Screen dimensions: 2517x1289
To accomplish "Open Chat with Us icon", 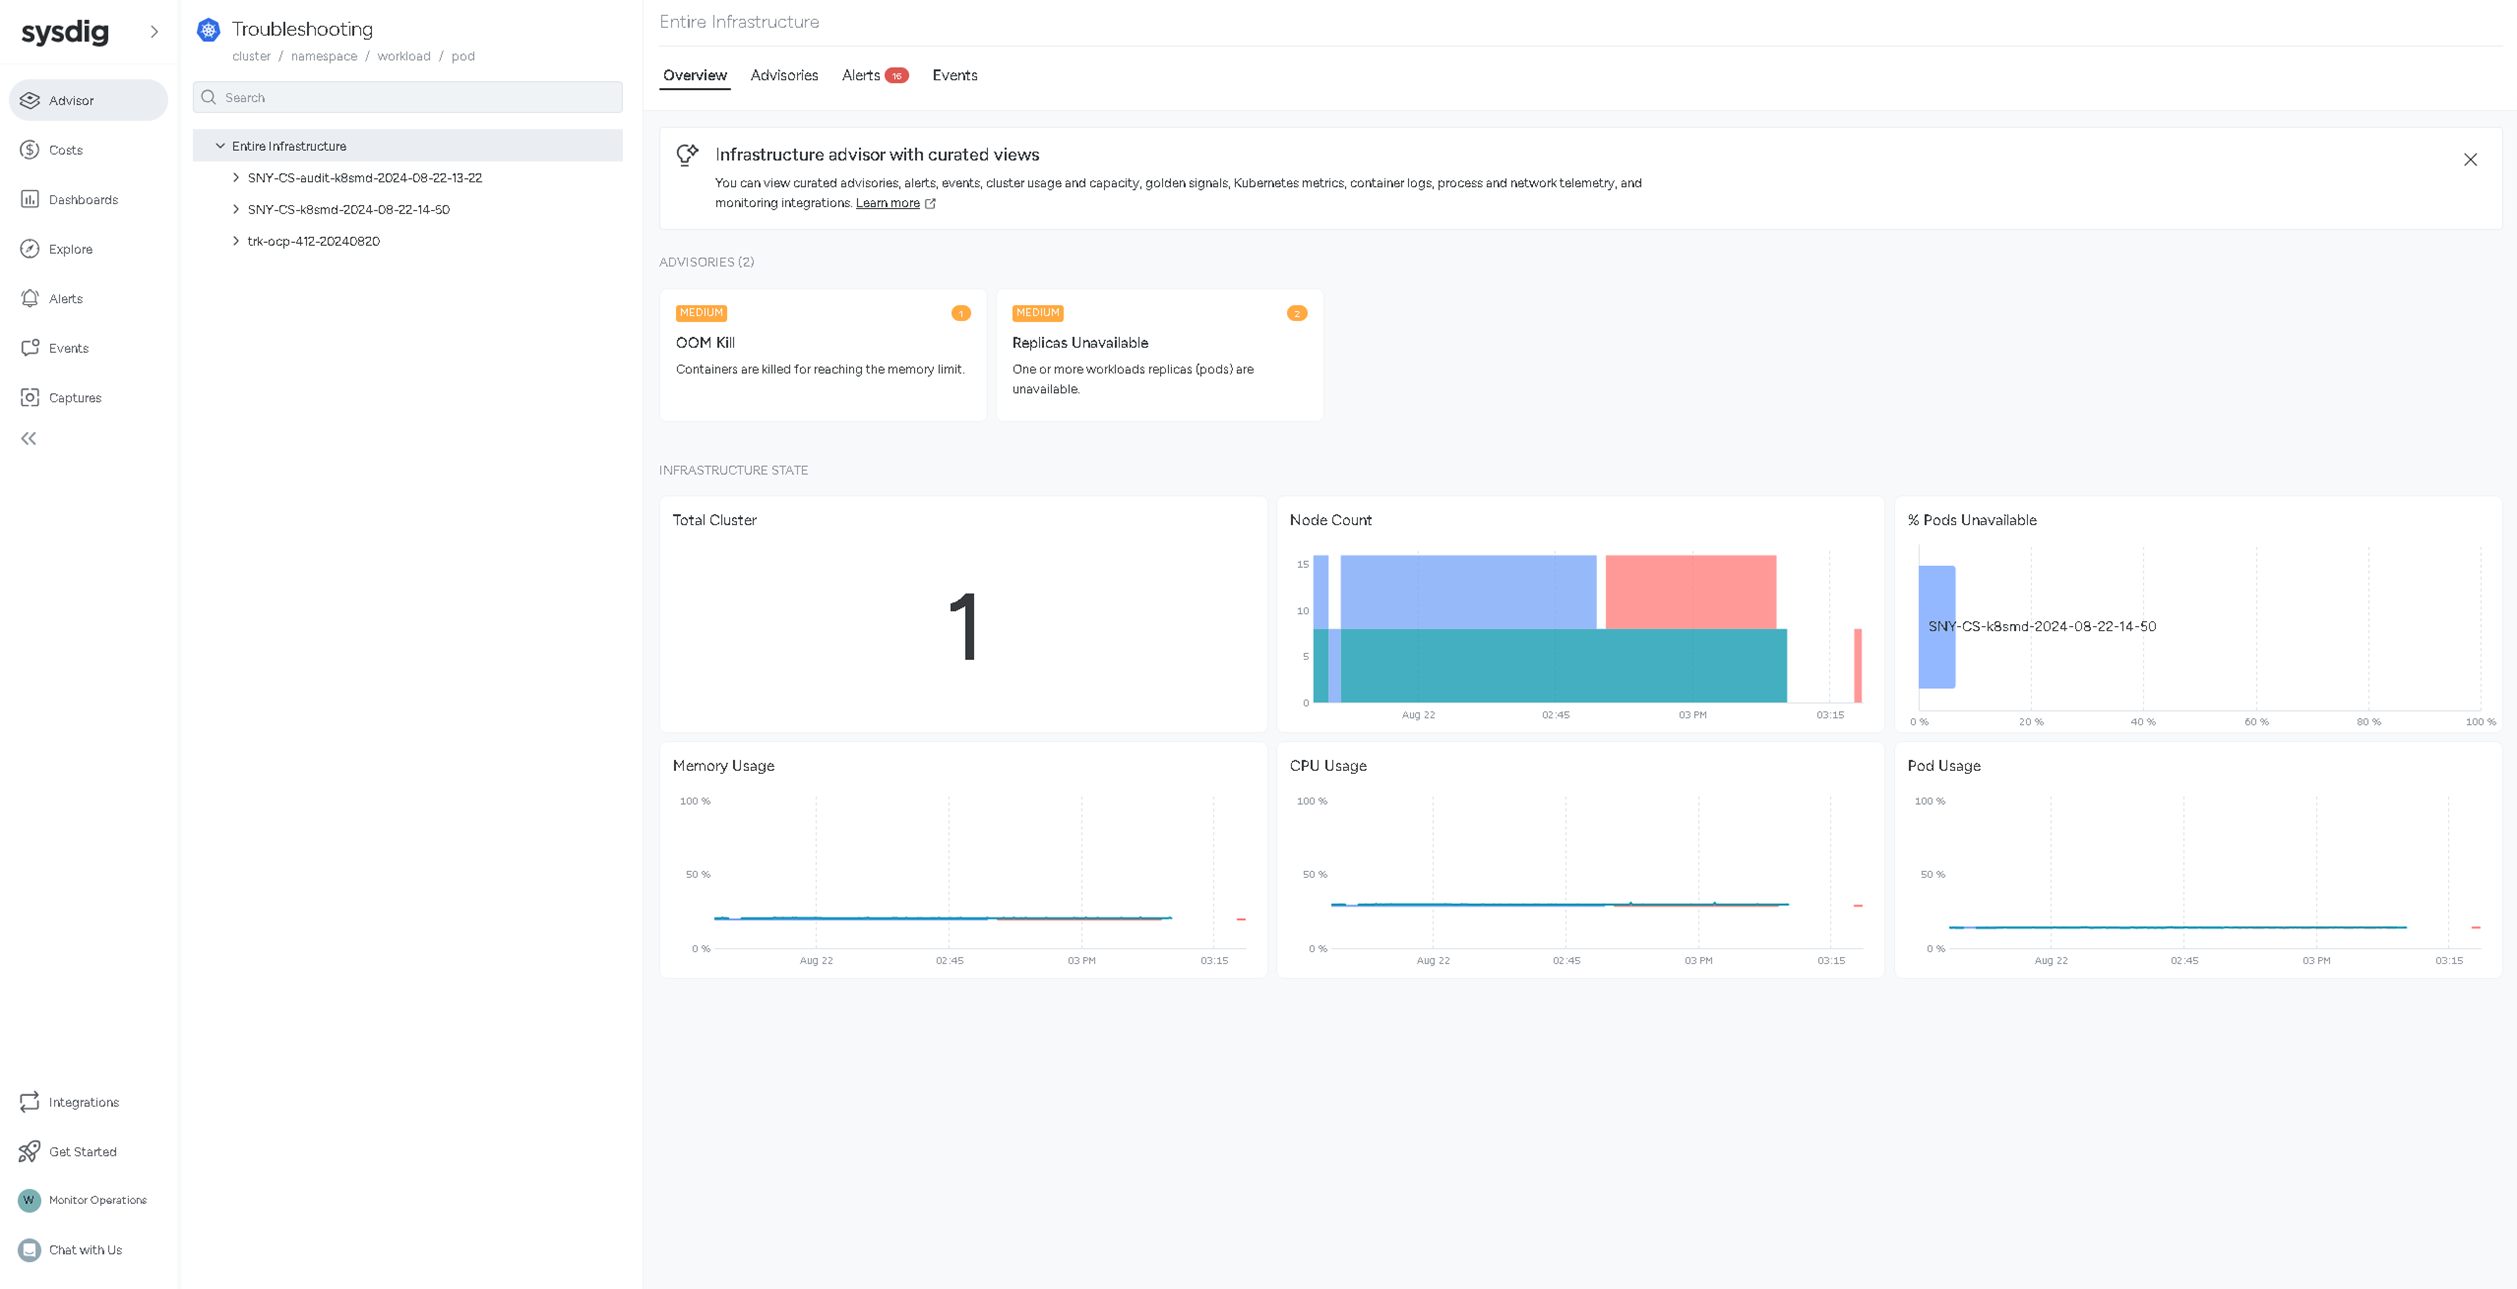I will tap(30, 1250).
